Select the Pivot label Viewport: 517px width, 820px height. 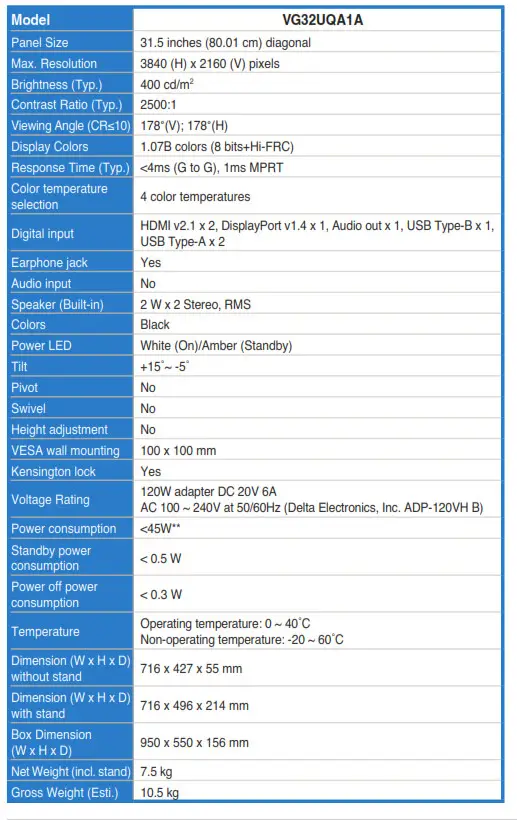coord(25,388)
